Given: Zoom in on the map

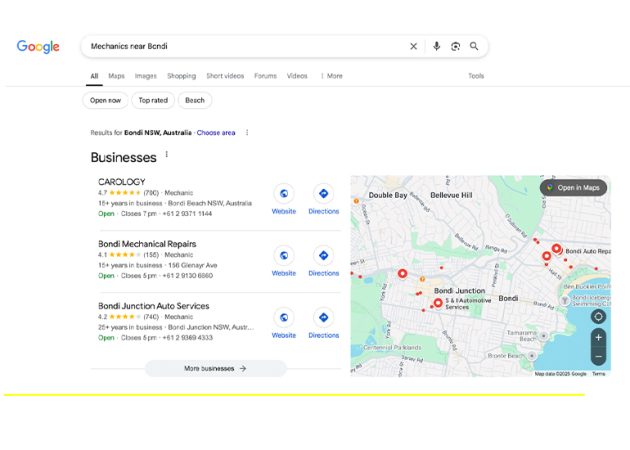Looking at the screenshot, I should [598, 338].
